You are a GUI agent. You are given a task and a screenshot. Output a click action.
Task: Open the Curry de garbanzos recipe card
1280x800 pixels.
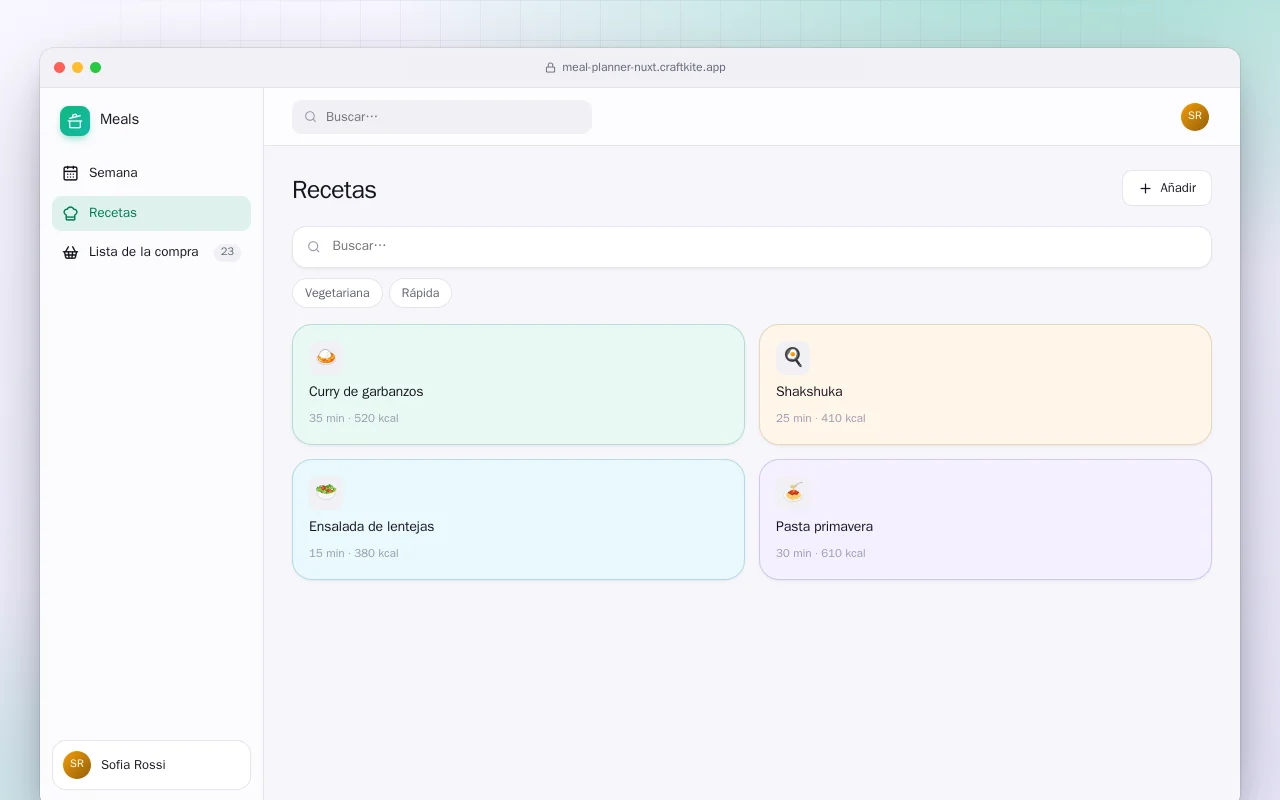click(x=518, y=384)
